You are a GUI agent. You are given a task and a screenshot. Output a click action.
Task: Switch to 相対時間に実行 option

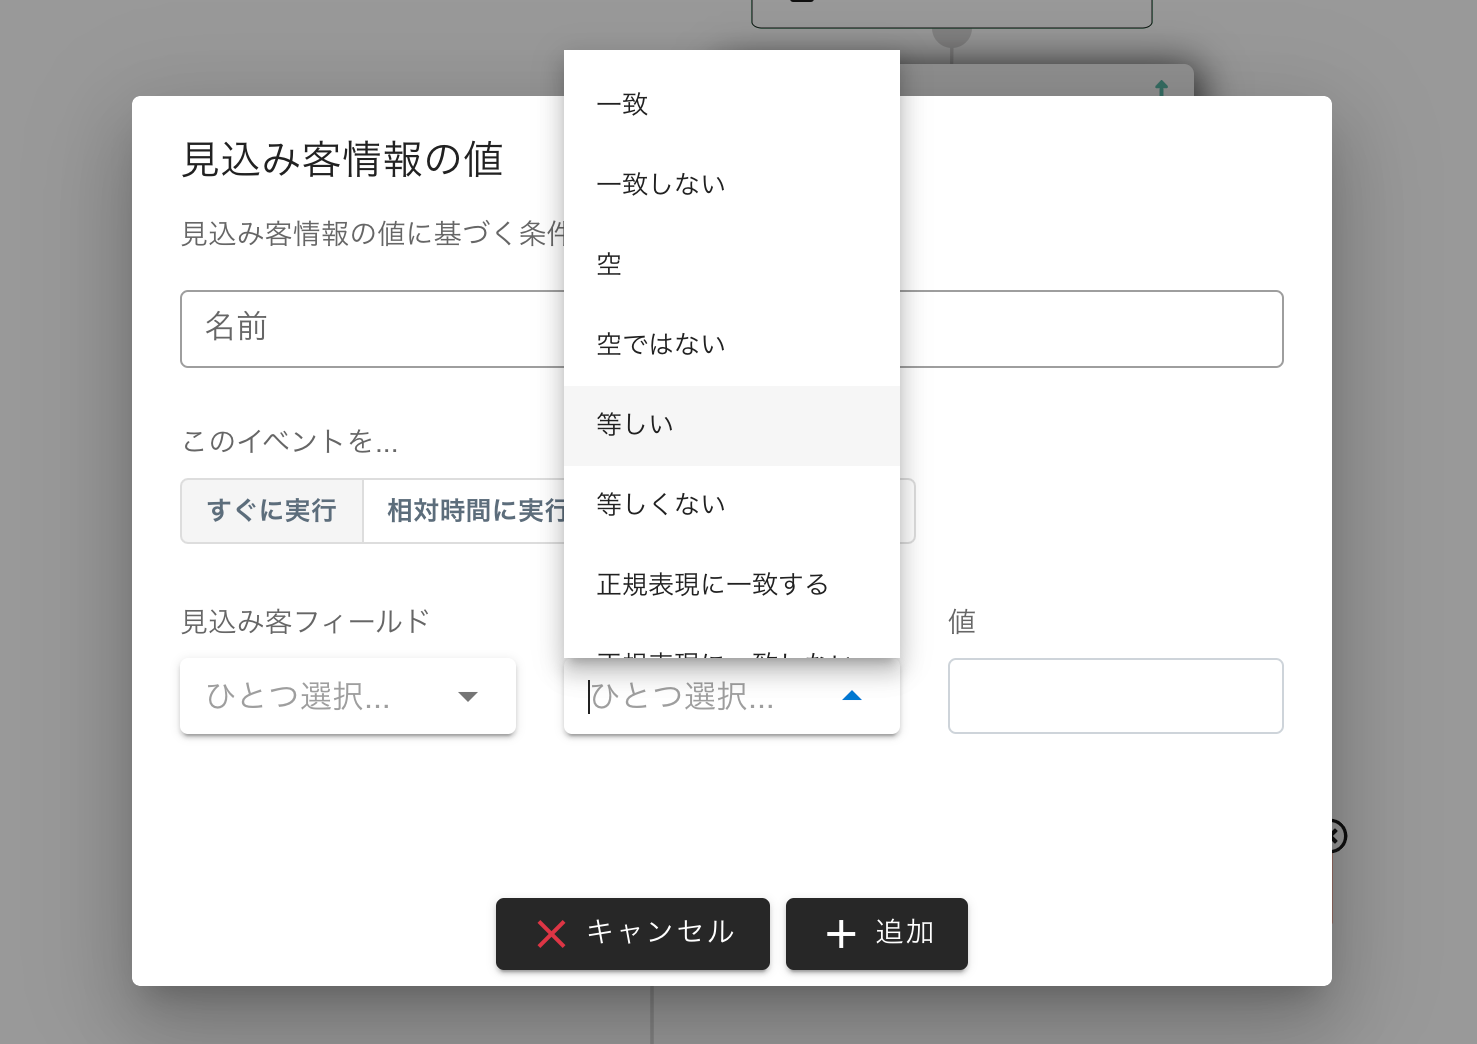click(x=470, y=511)
